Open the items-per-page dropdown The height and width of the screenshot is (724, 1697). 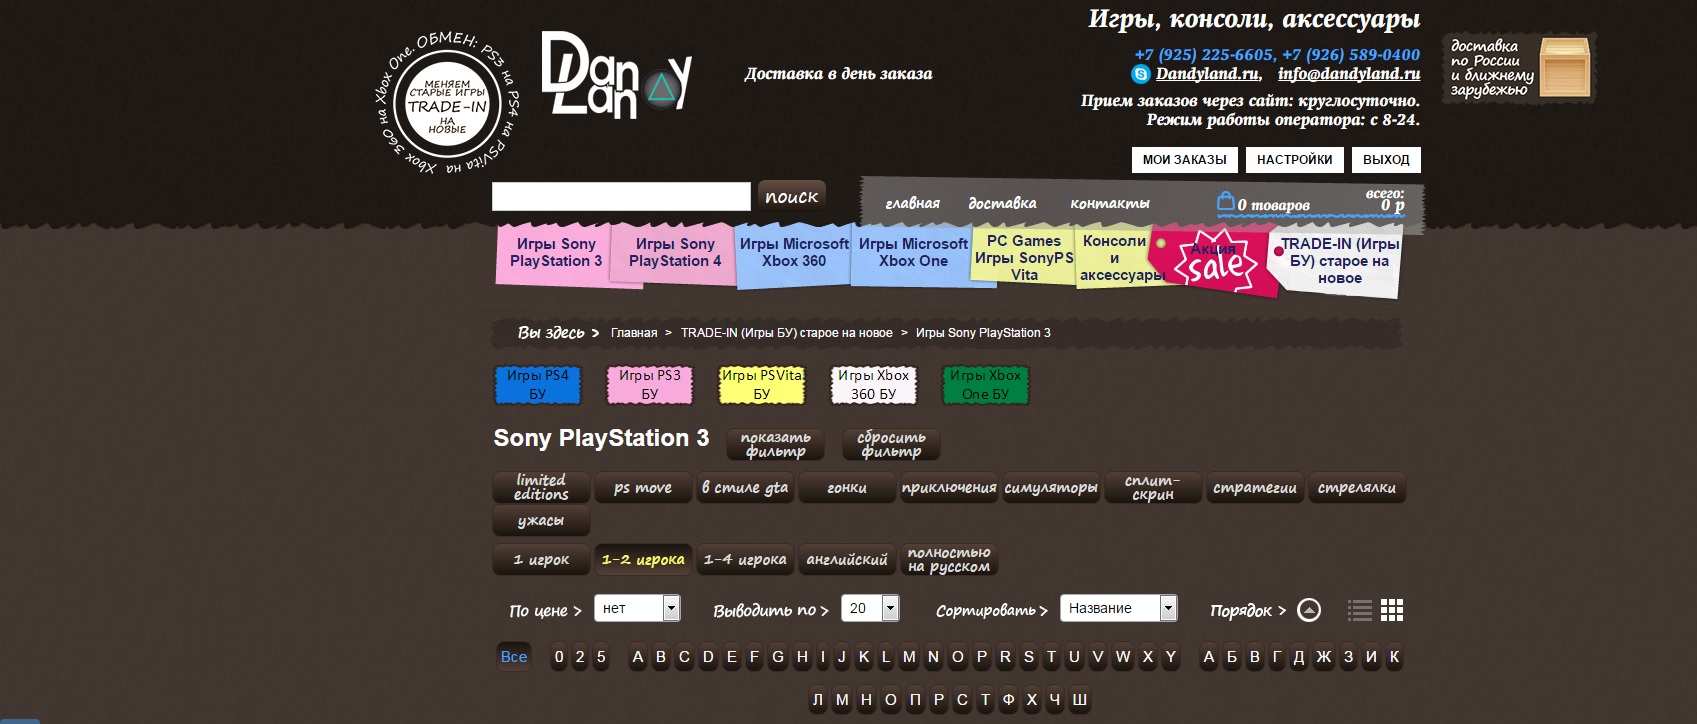[869, 608]
